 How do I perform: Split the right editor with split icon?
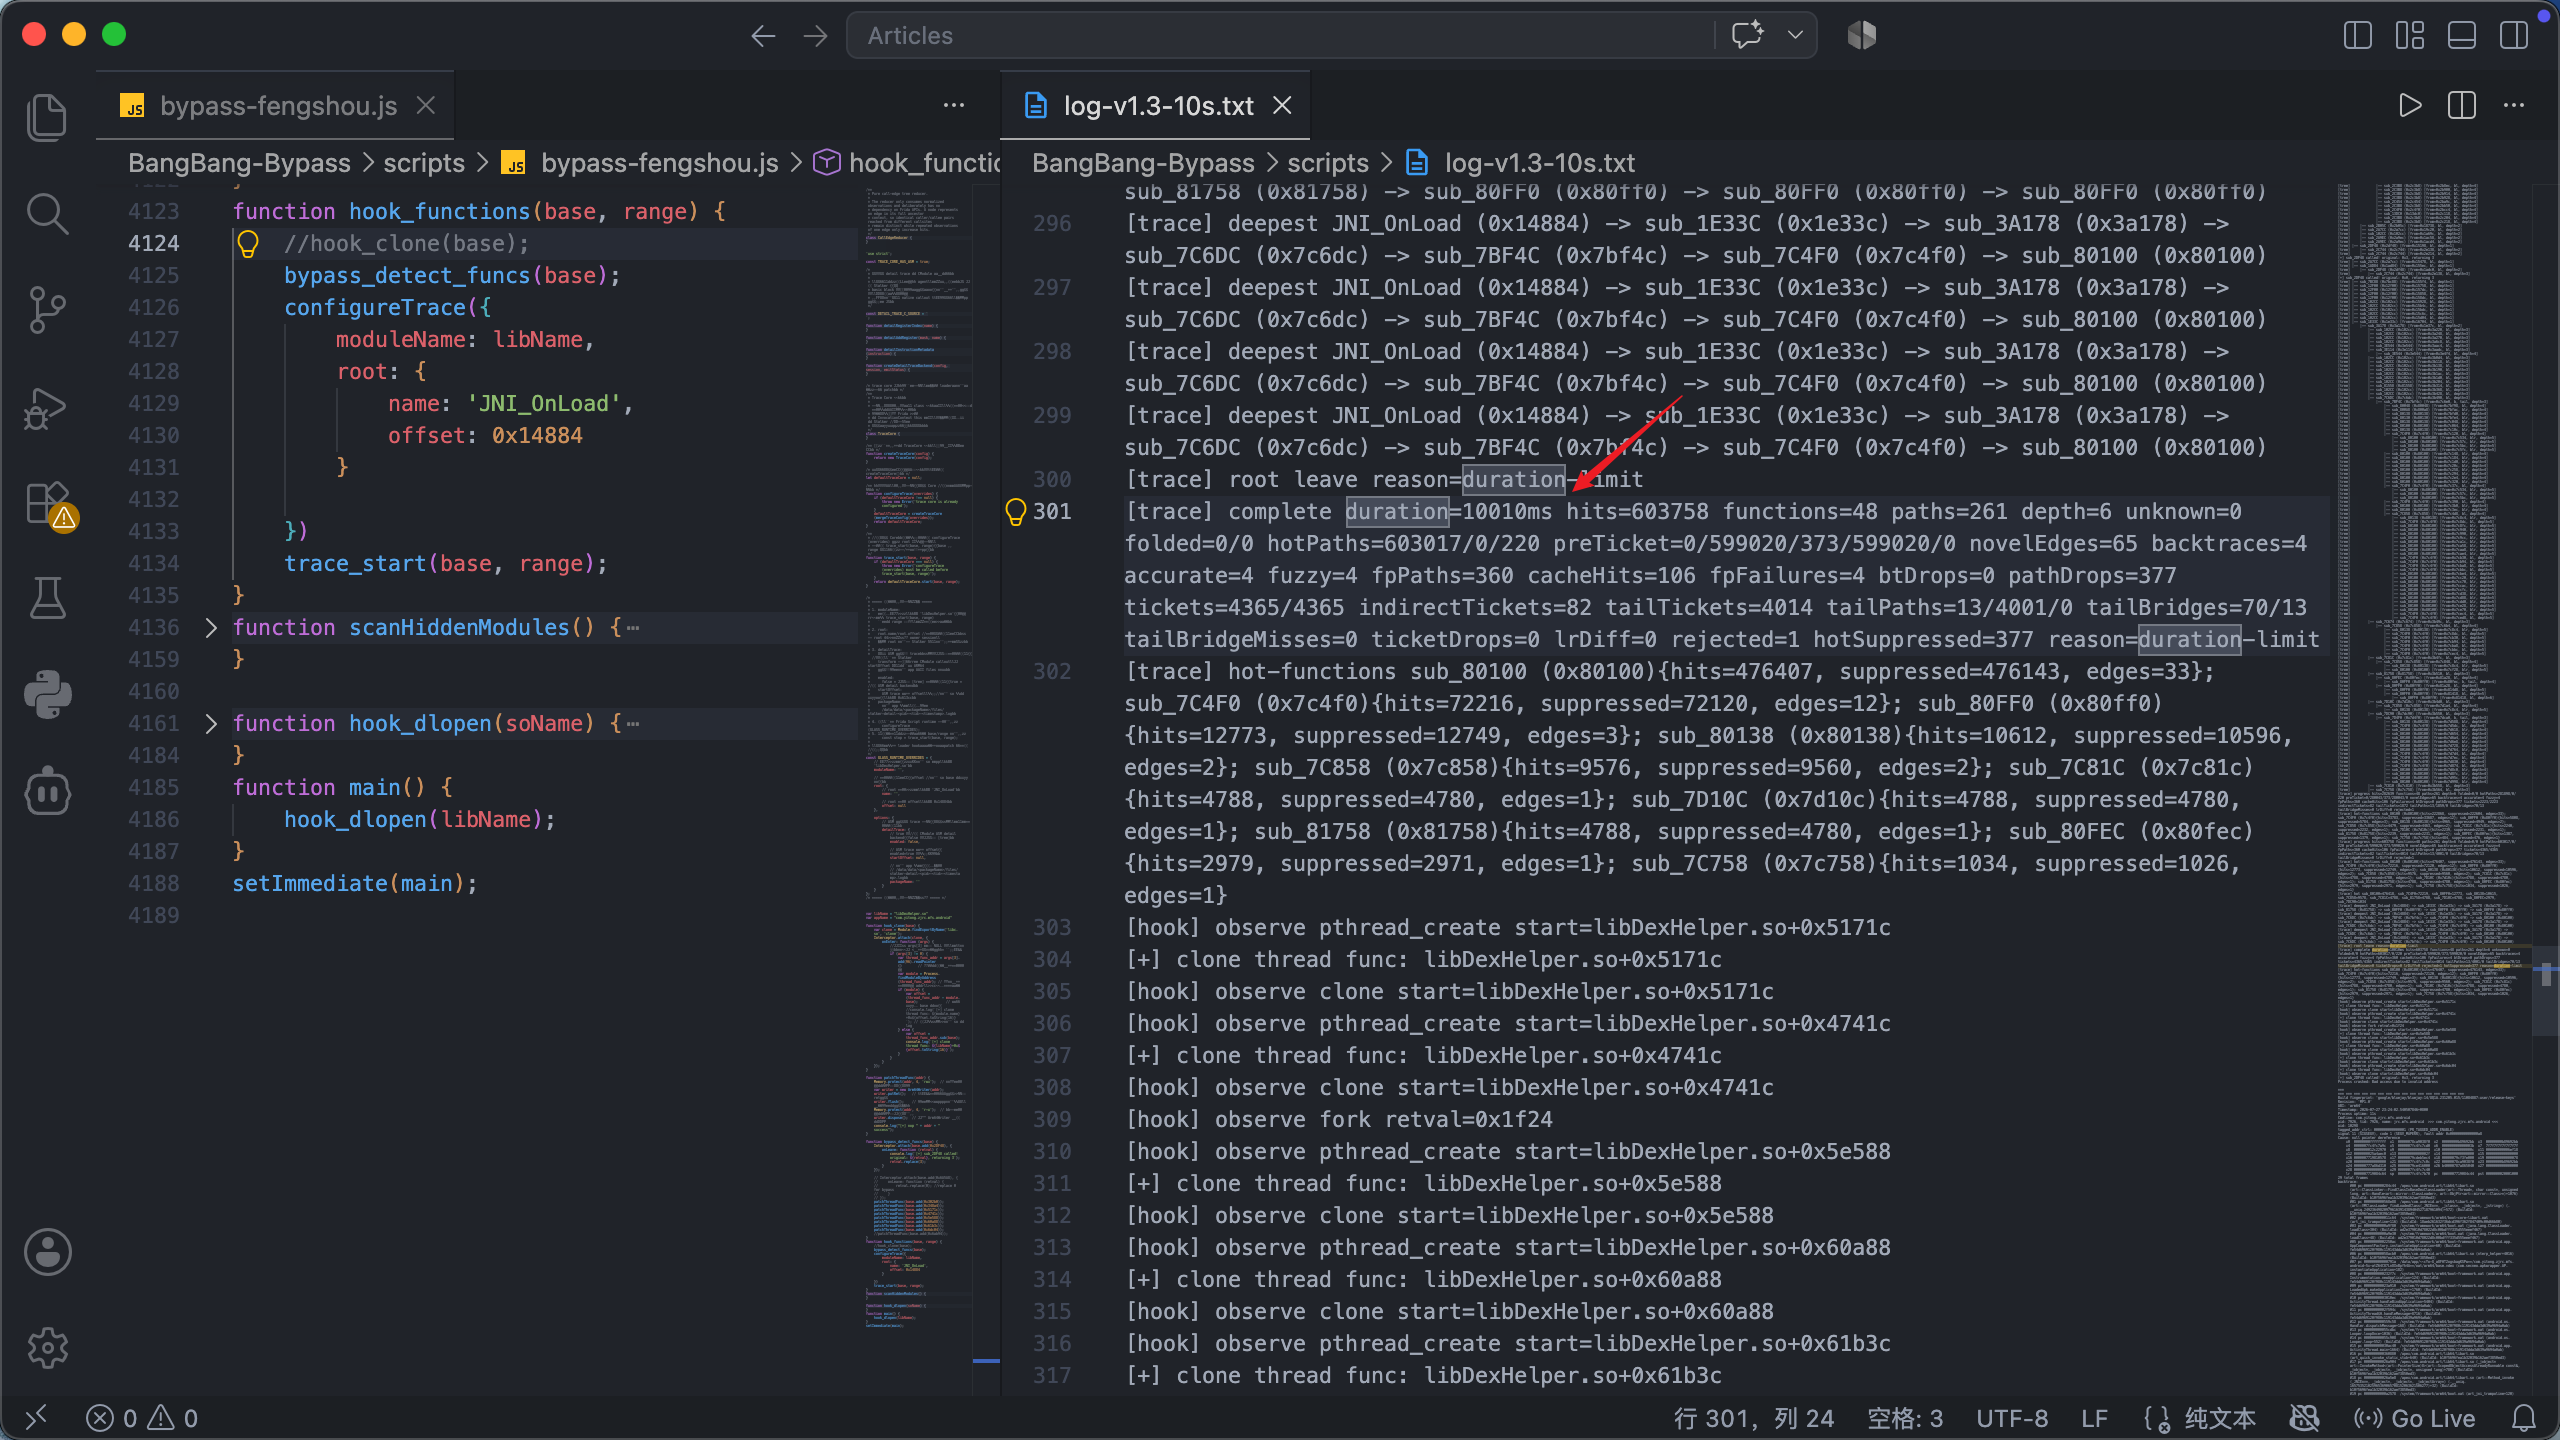click(x=2462, y=105)
